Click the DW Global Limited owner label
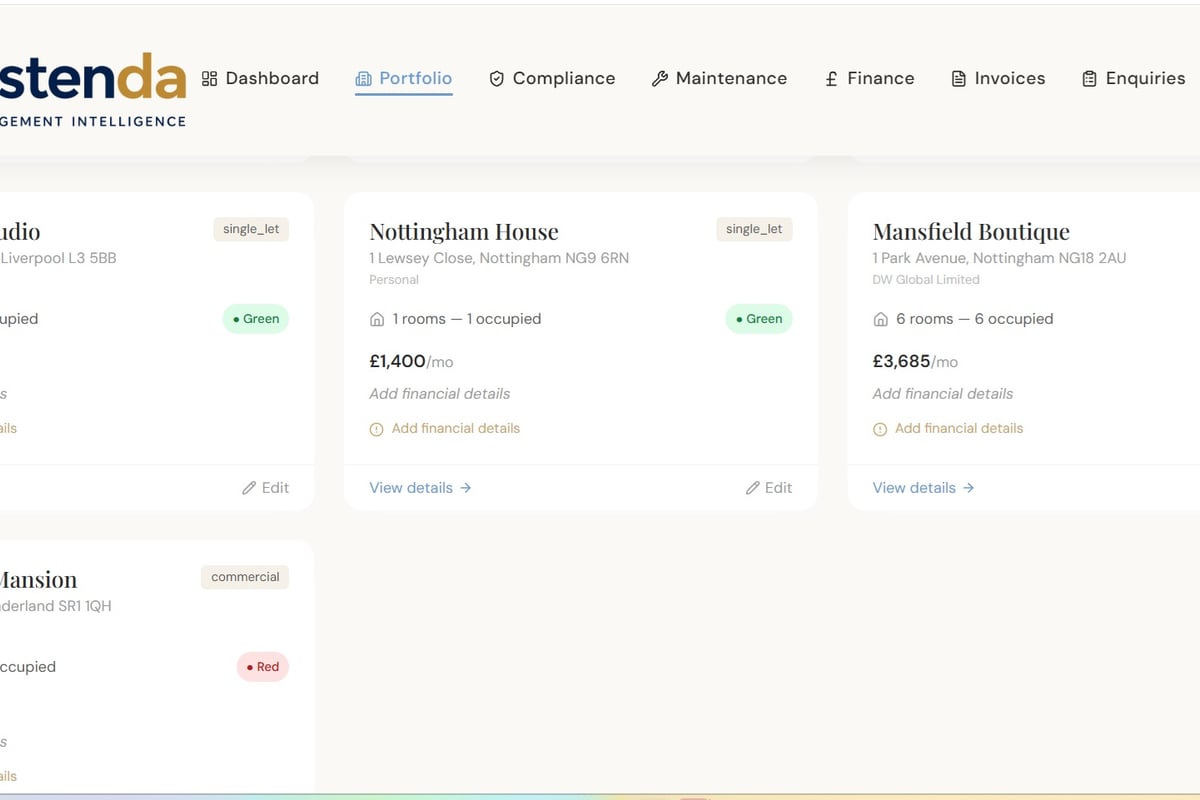Image resolution: width=1200 pixels, height=800 pixels. tap(926, 280)
